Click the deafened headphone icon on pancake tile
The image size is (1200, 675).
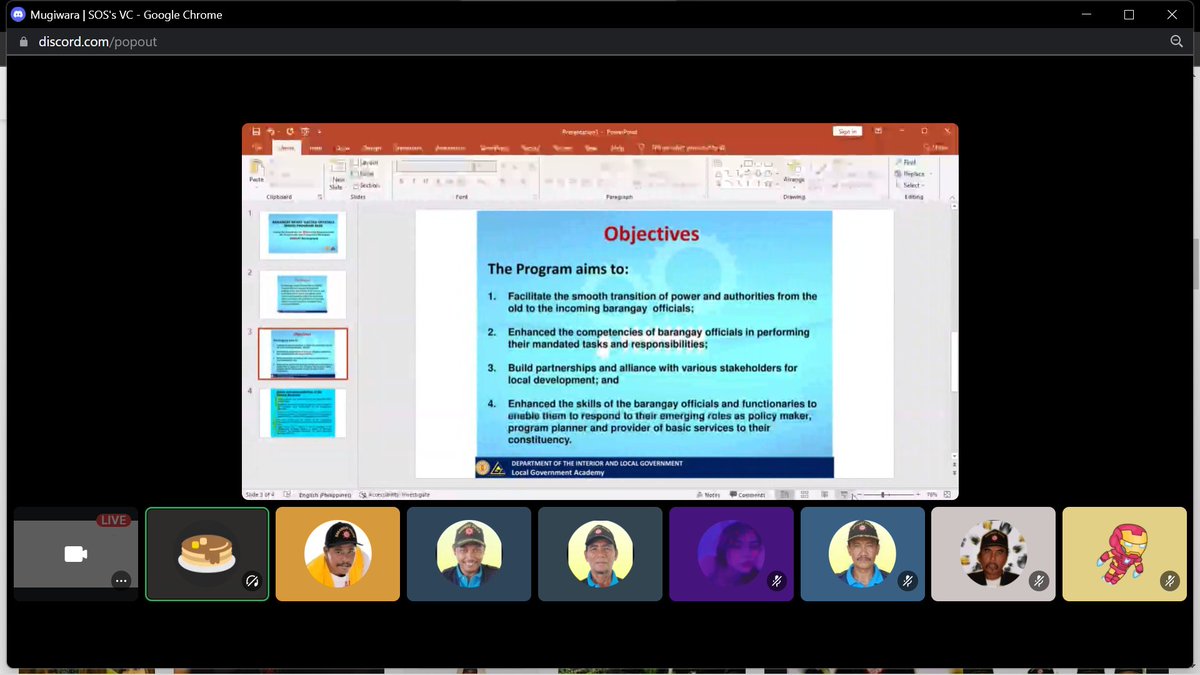pyautogui.click(x=252, y=580)
